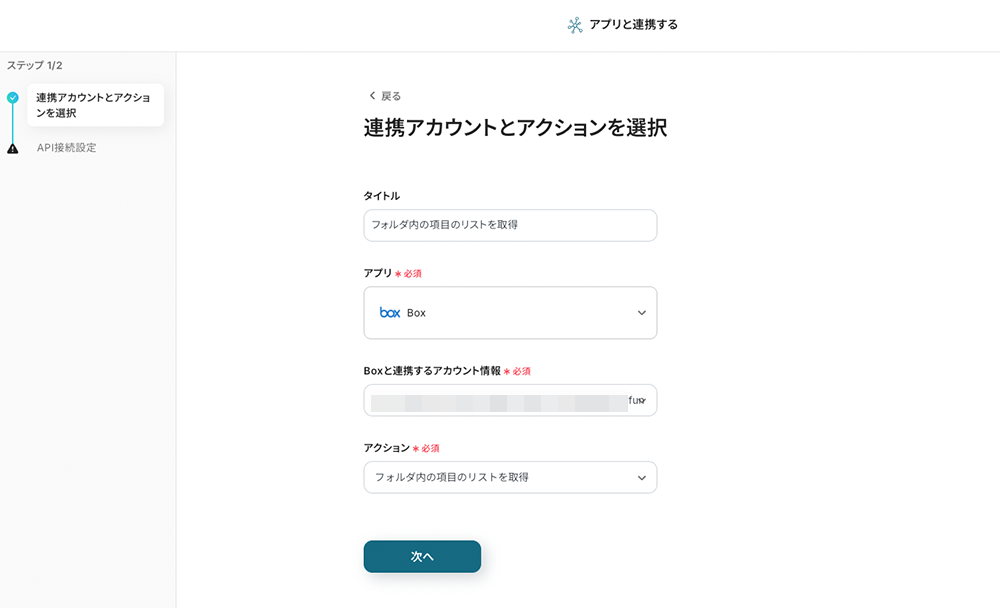This screenshot has width=1000, height=608.
Task: Click the app integration icon in header
Action: tap(575, 25)
